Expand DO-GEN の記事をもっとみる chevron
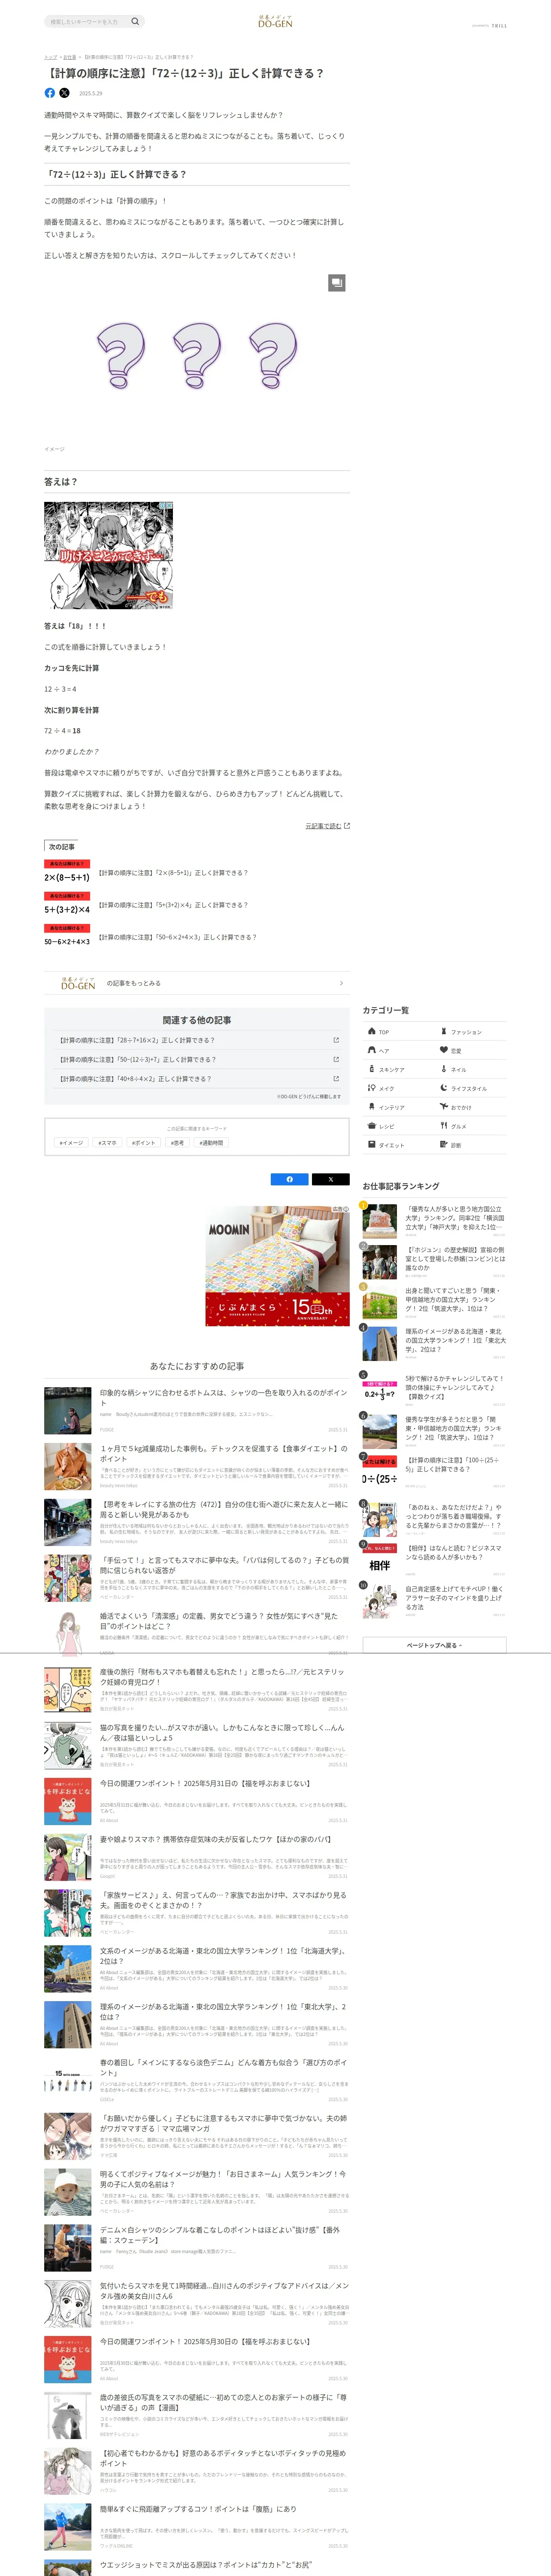This screenshot has width=551, height=2576. [x=341, y=983]
